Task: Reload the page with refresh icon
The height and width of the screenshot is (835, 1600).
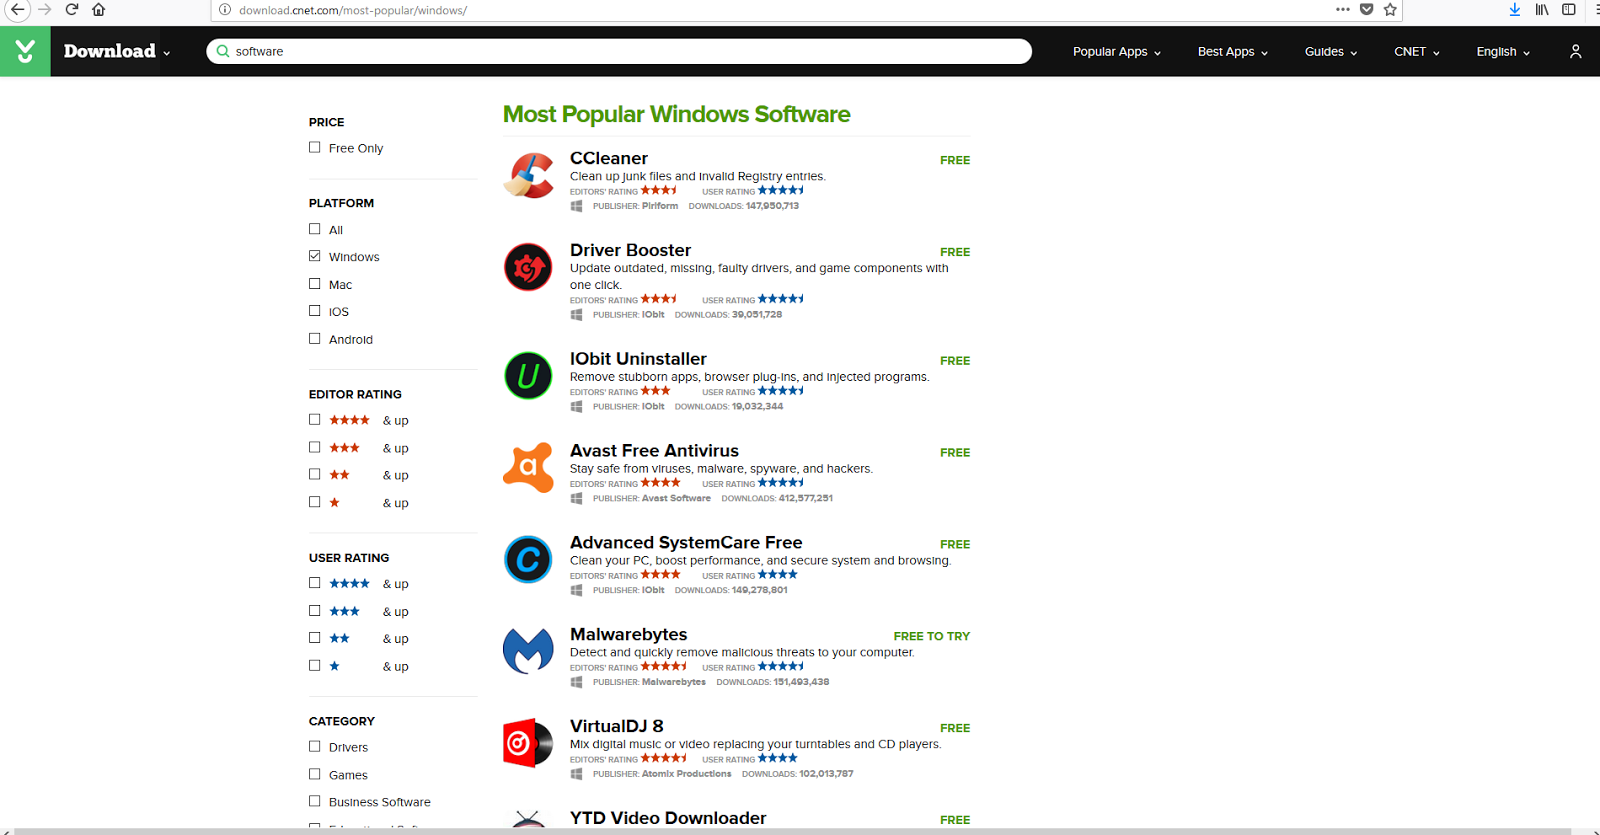Action: tap(72, 9)
